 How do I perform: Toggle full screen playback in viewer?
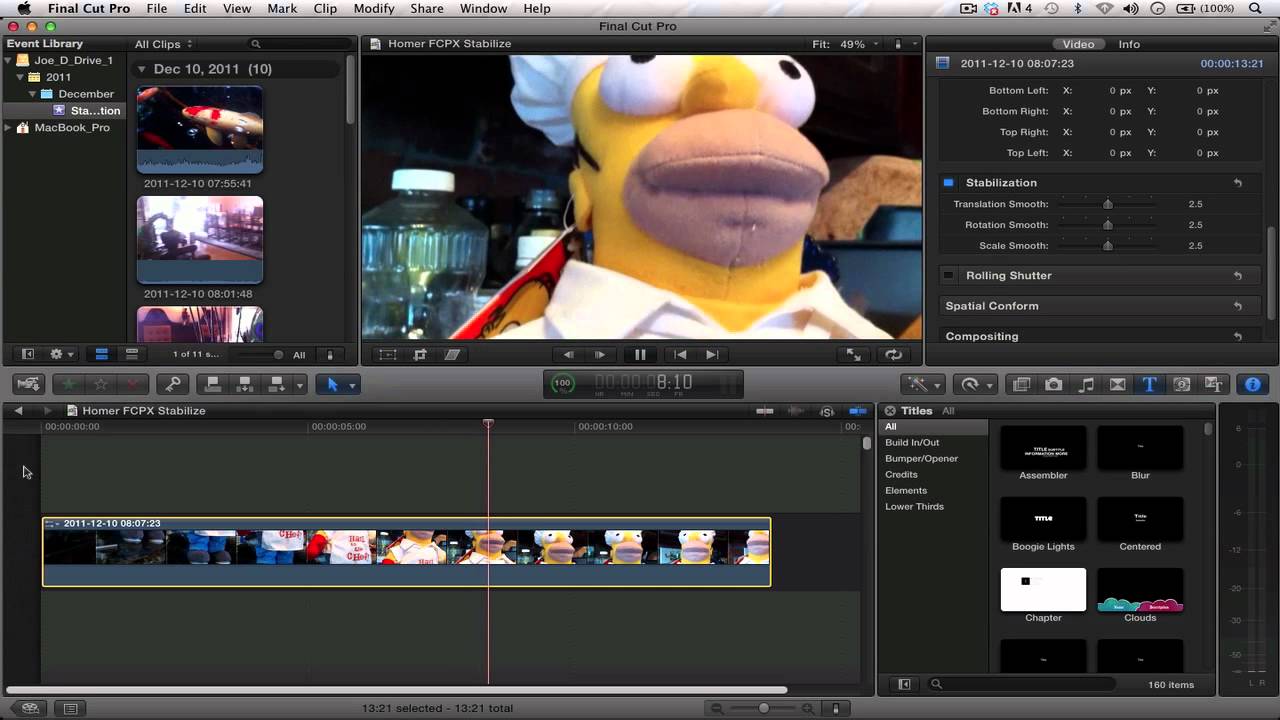coord(854,354)
